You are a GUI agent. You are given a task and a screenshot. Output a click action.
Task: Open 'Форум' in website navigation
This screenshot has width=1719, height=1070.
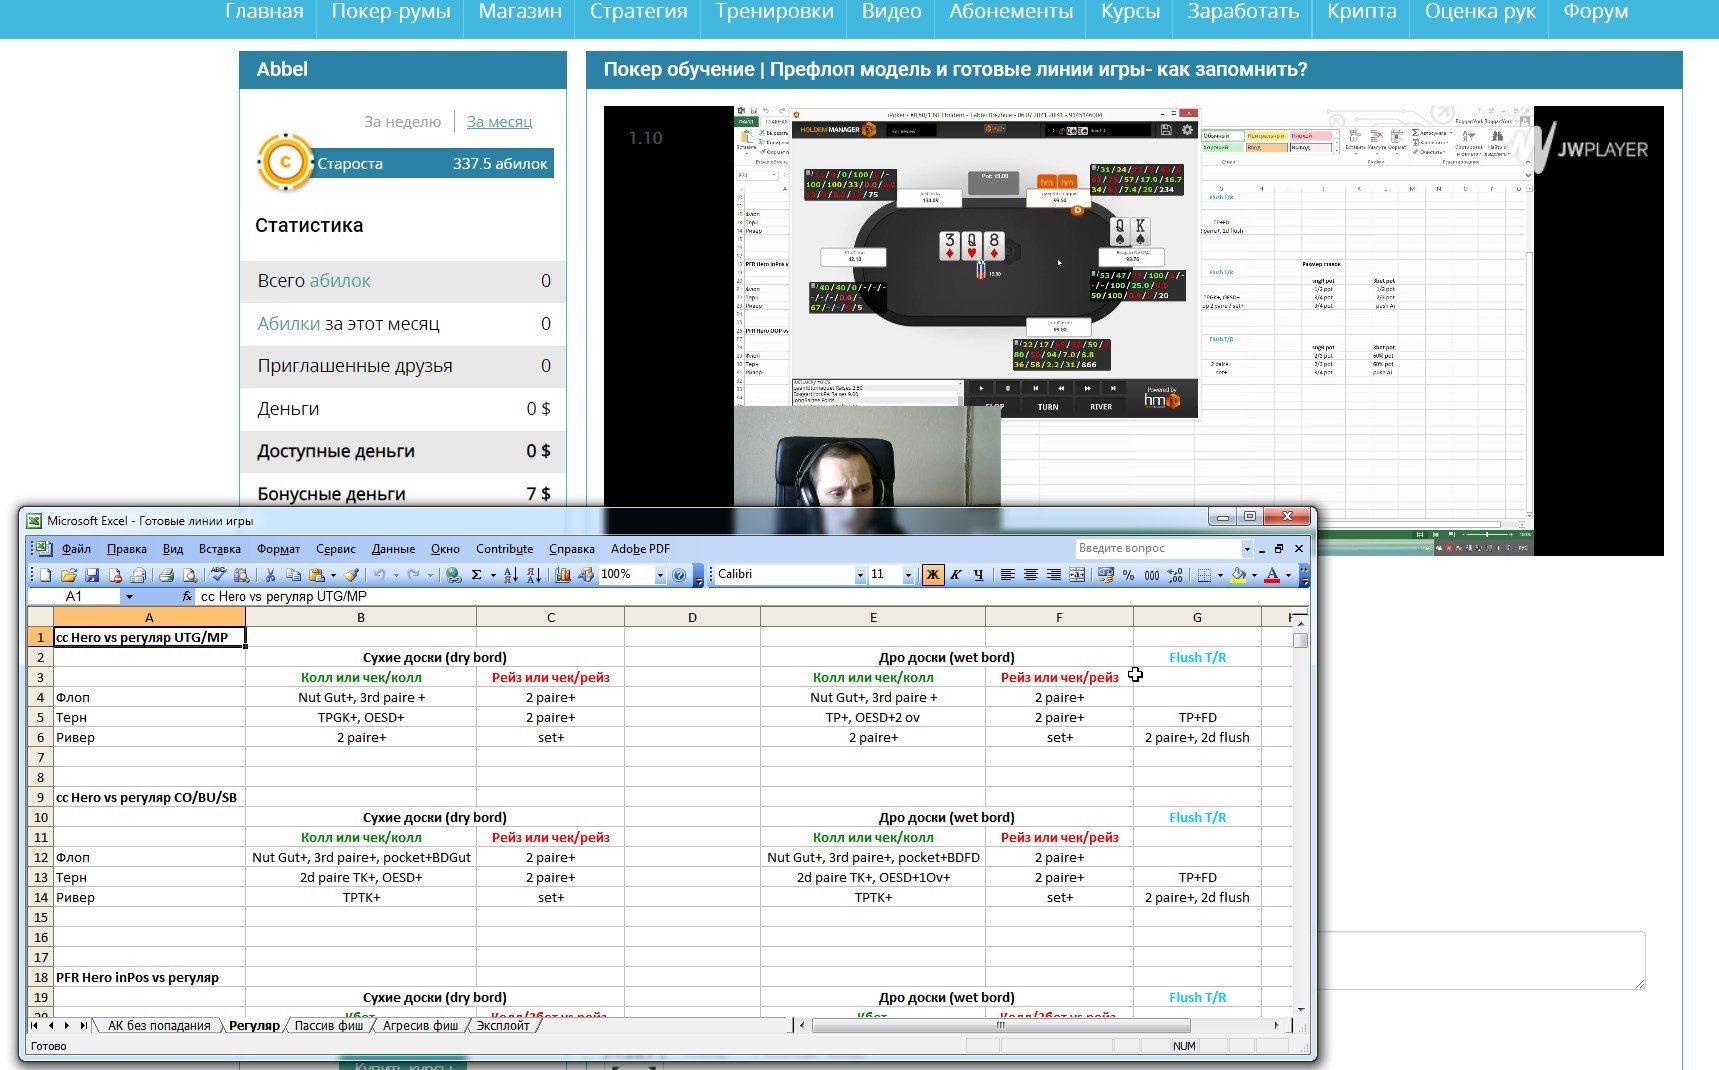point(1595,12)
